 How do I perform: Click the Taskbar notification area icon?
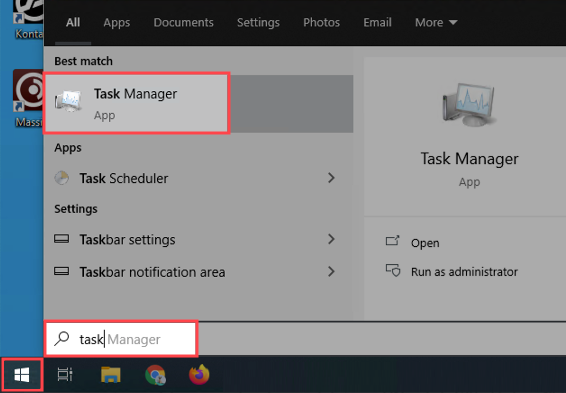click(62, 271)
